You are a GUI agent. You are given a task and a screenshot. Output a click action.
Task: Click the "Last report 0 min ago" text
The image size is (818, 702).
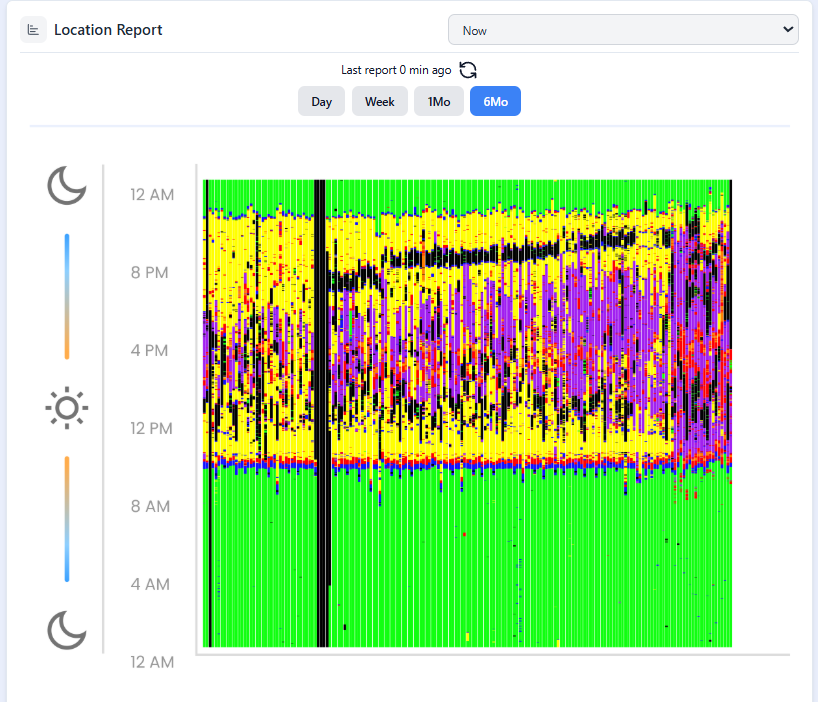point(397,70)
